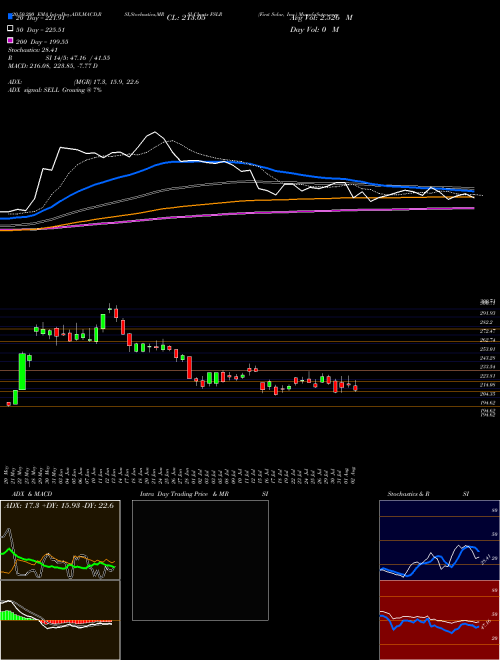
Task: Click the 'SI 14/3: 47.16 / 41.55' readout
Action: (x=78, y=58)
